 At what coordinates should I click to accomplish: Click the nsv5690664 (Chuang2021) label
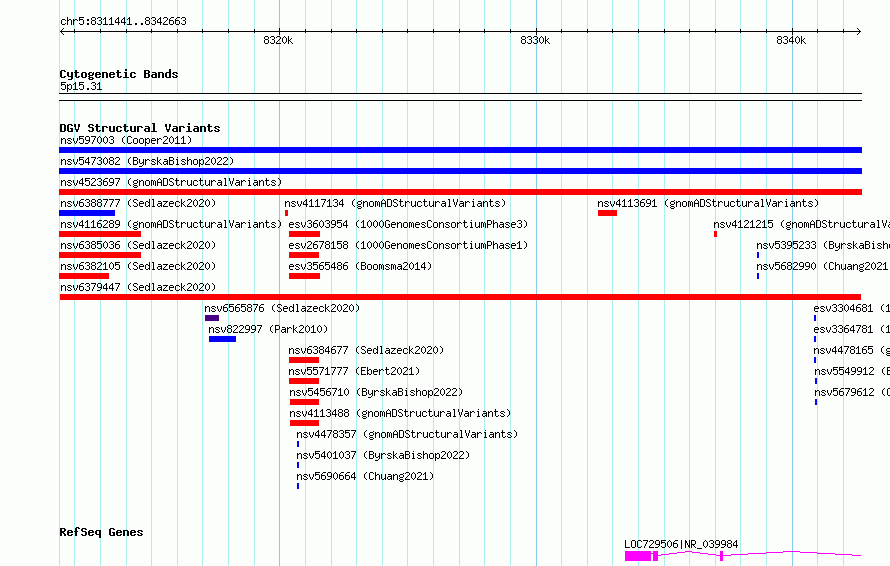(x=365, y=476)
